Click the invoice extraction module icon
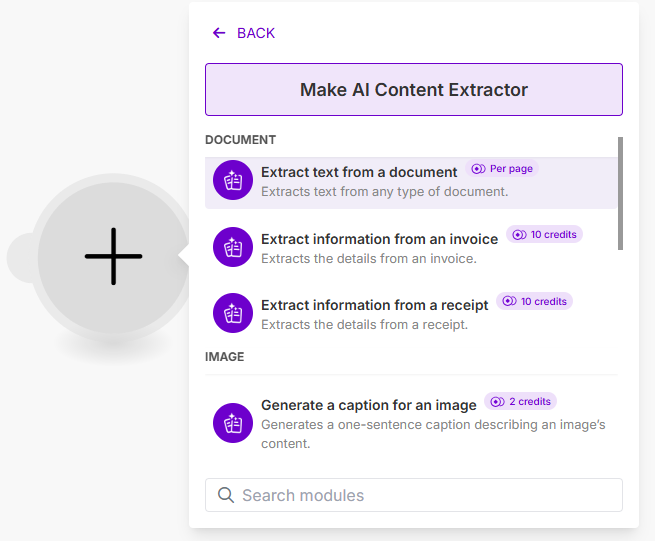The image size is (655, 541). coord(233,247)
